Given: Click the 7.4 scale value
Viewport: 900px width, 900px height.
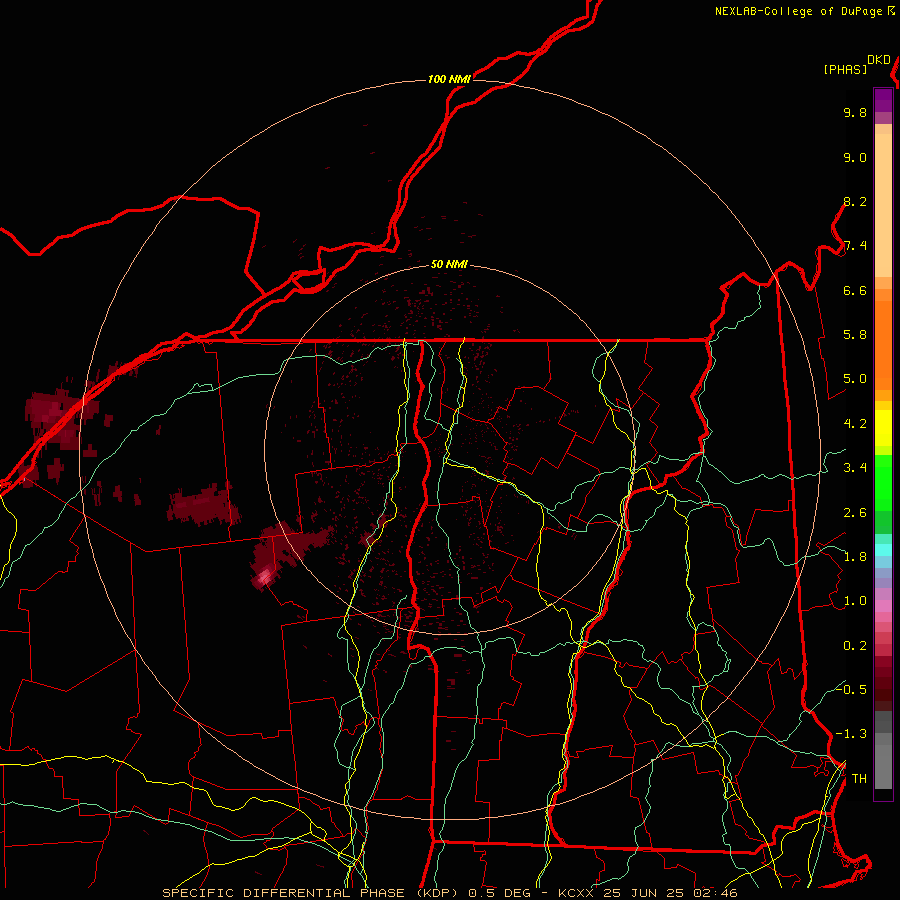Looking at the screenshot, I should coord(855,246).
